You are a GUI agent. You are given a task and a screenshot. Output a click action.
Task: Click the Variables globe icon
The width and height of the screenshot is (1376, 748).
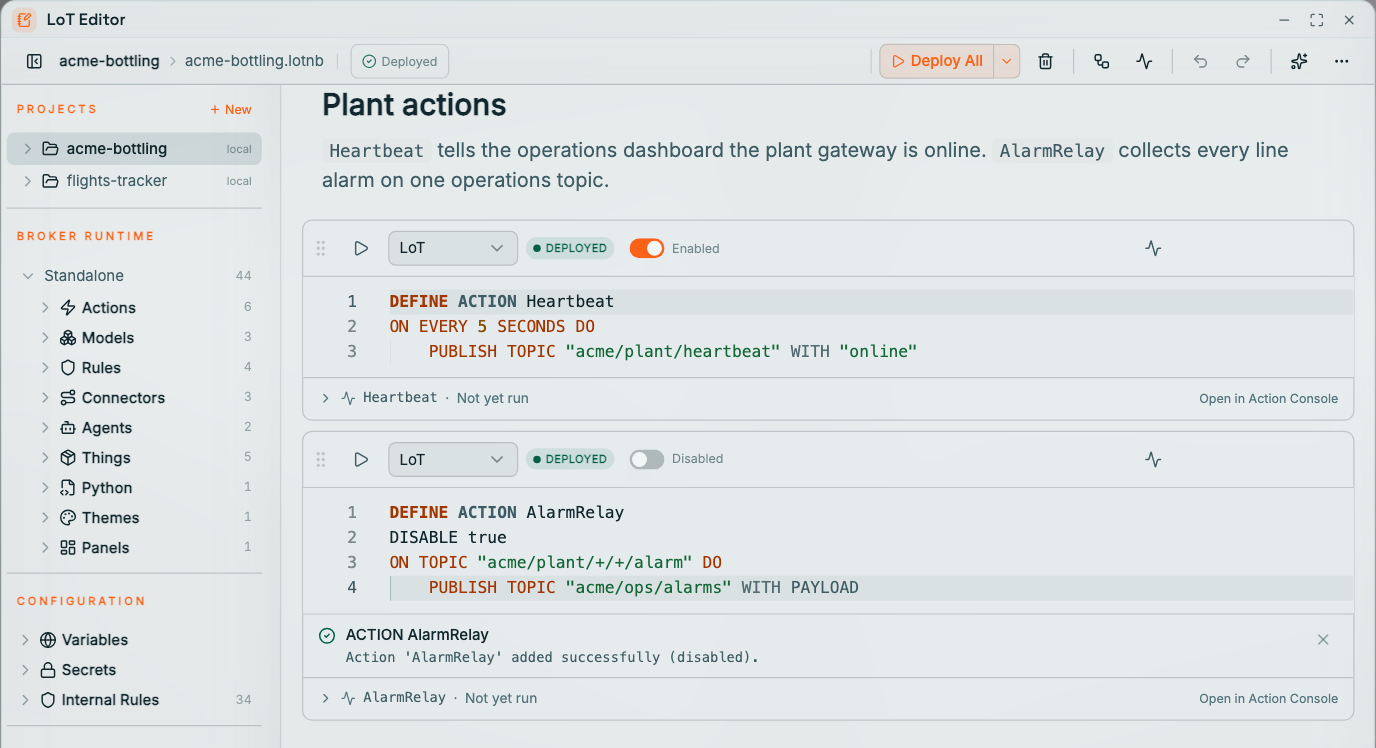click(x=48, y=640)
